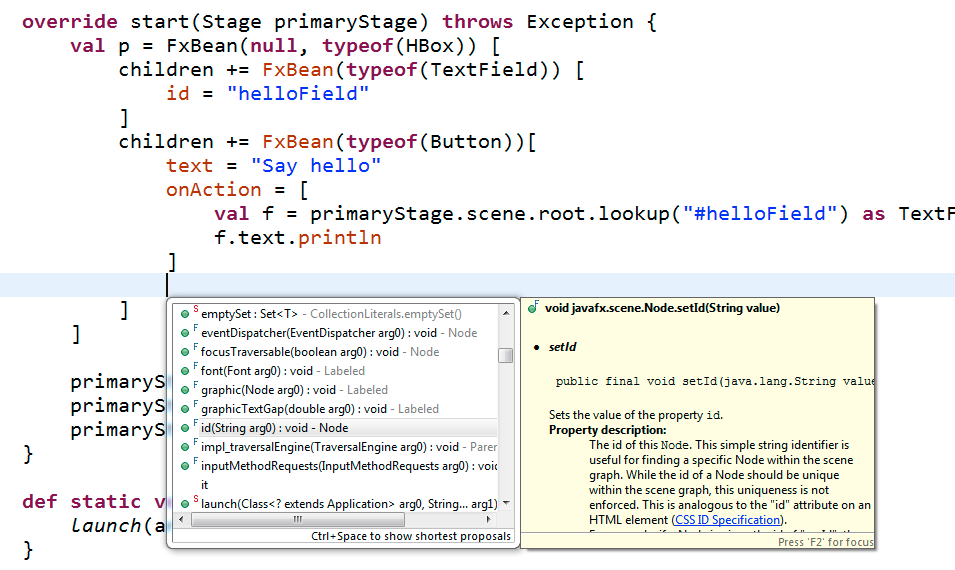This screenshot has width=955, height=570.
Task: Click the "Ctrl+Space to show shortest proposals" status text
Action: pos(410,537)
